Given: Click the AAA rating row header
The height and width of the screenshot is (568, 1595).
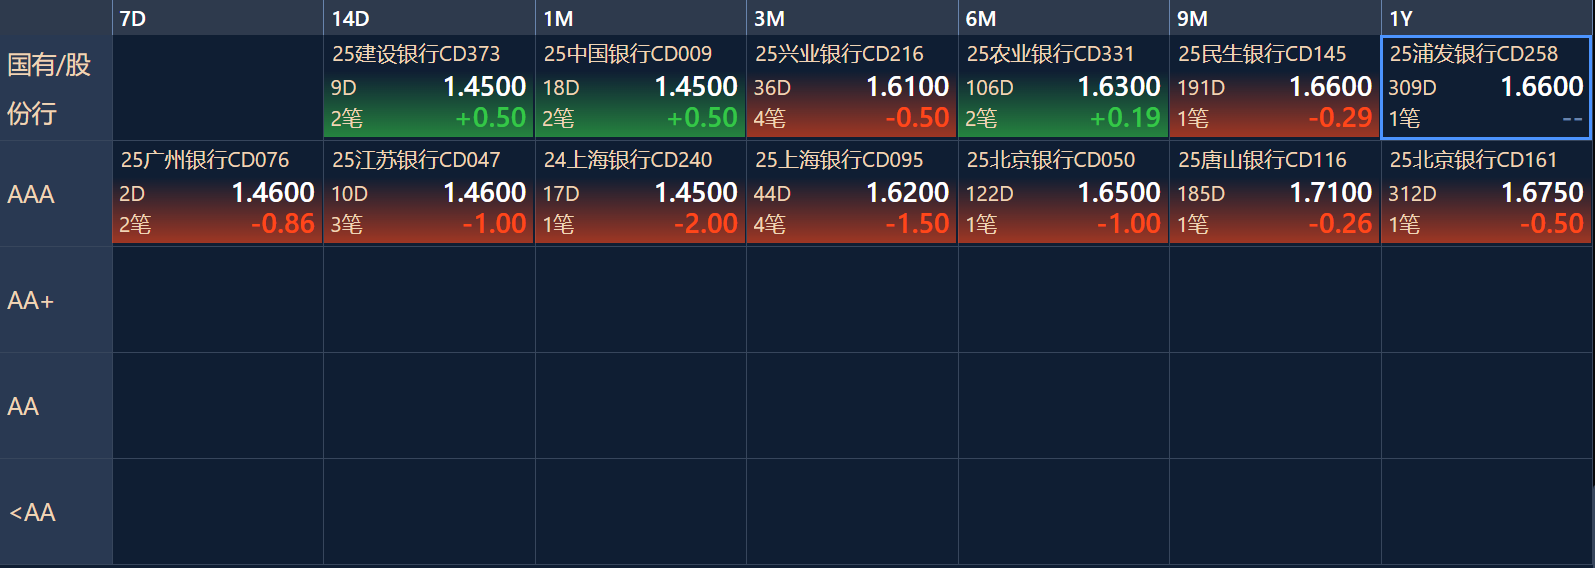Looking at the screenshot, I should (x=56, y=194).
